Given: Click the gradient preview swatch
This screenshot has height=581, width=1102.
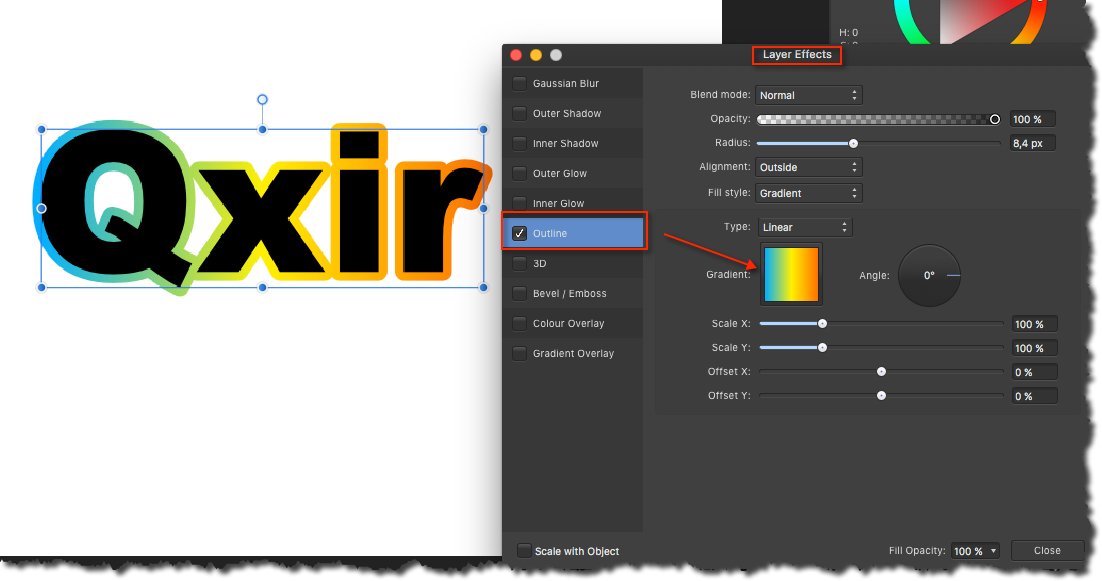Looking at the screenshot, I should coord(791,273).
